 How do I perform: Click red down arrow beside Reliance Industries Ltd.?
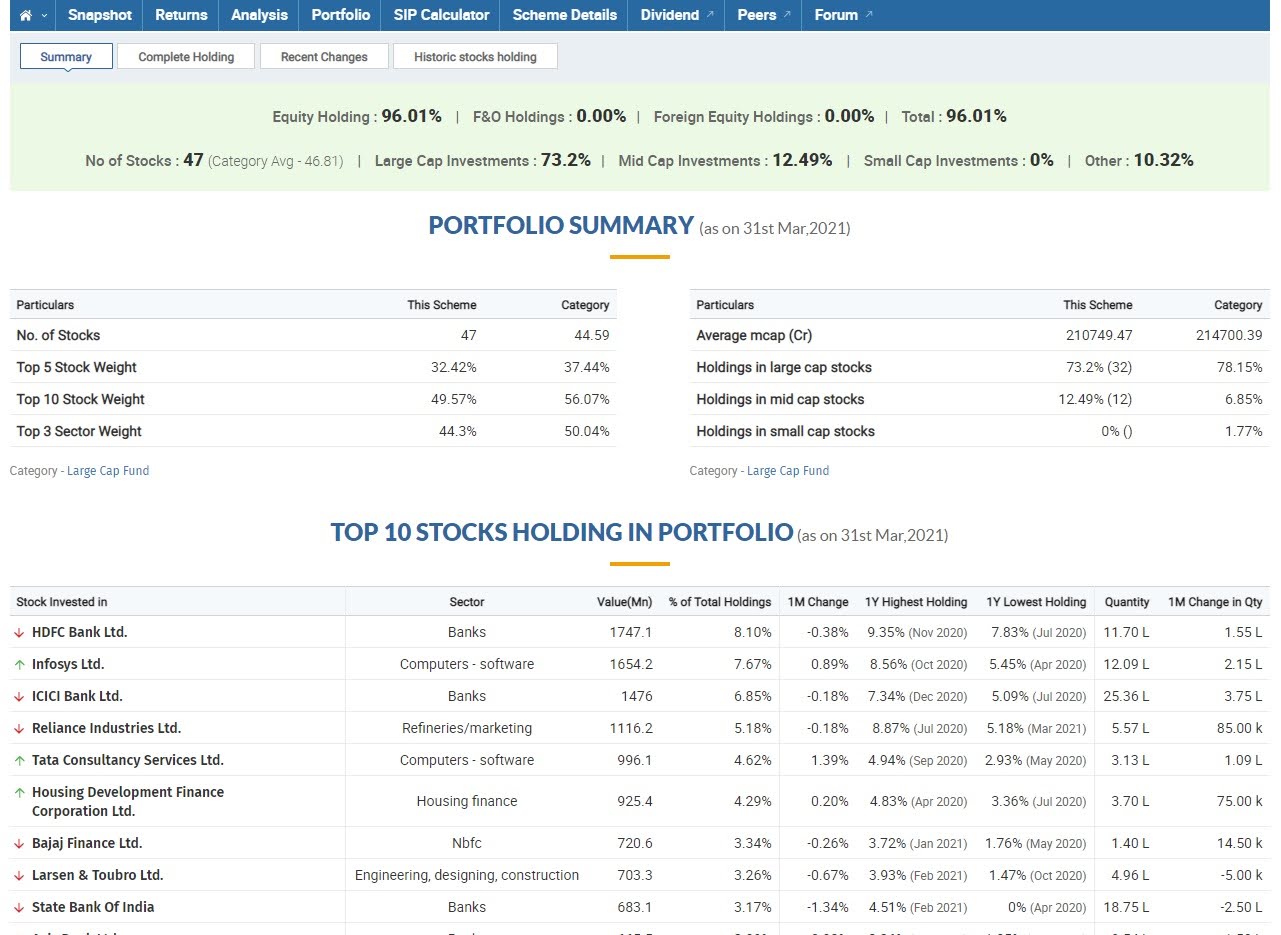point(20,729)
